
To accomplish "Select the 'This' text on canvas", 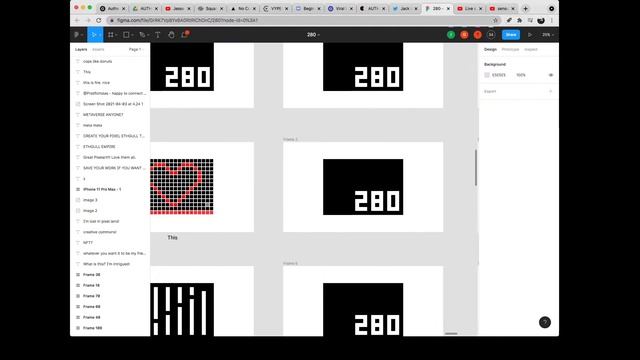I will tap(172, 238).
